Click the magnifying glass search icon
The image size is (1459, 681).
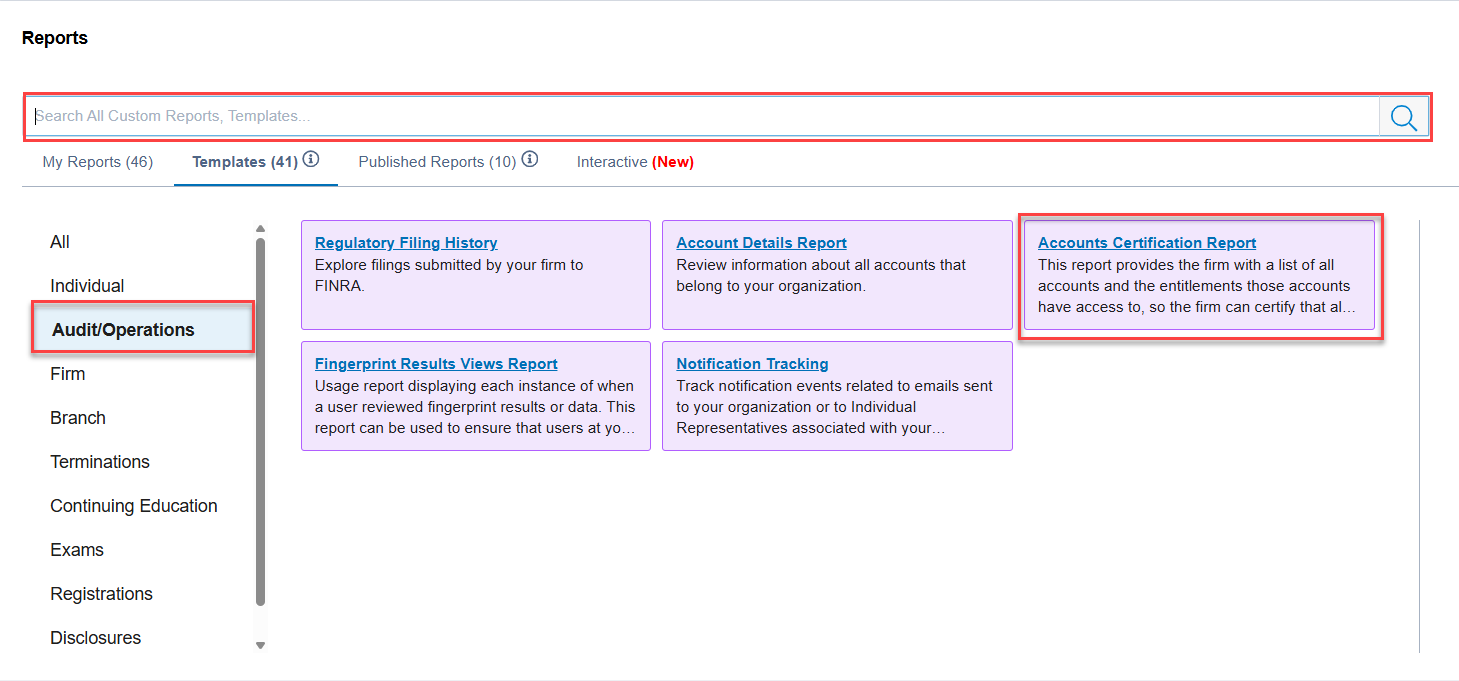(1404, 117)
